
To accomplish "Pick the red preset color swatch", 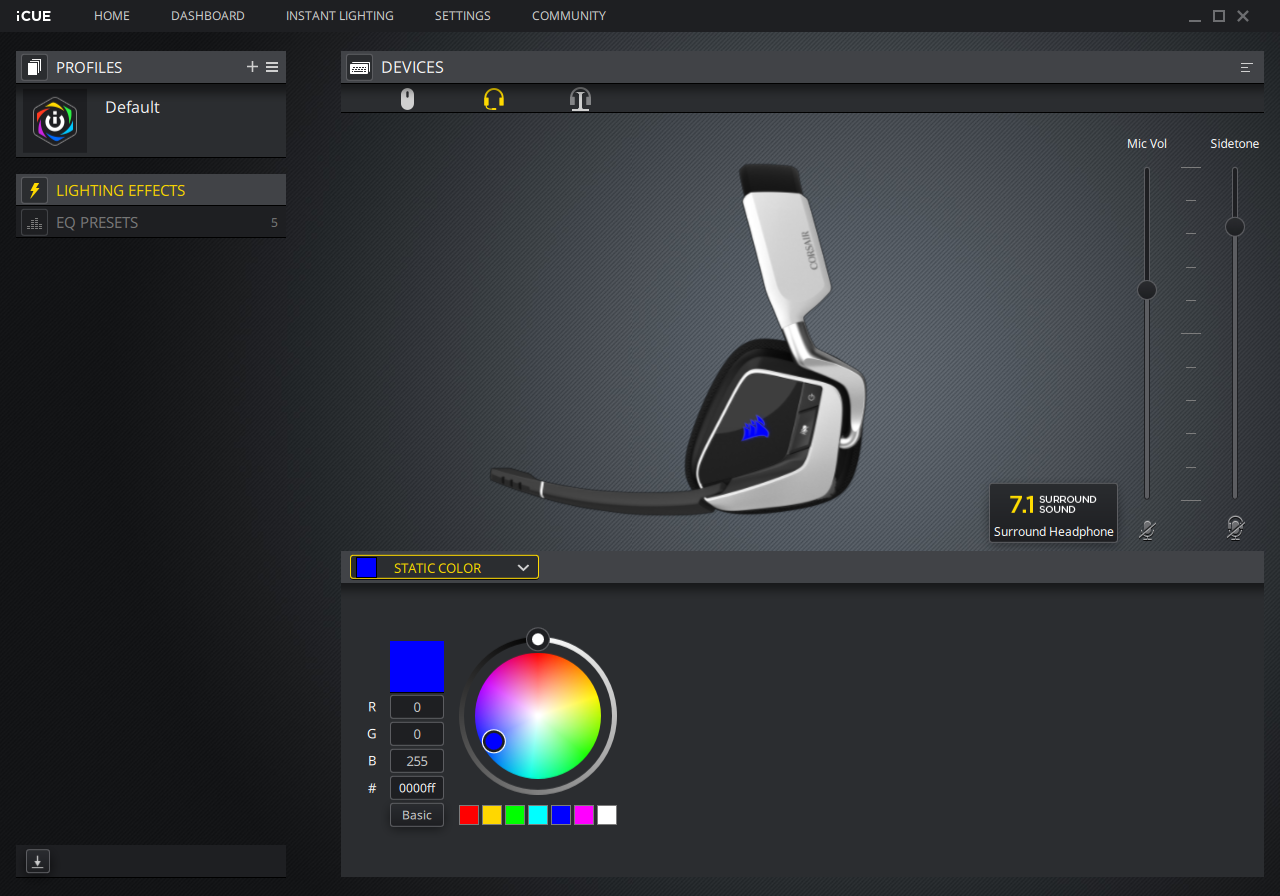I will click(x=469, y=815).
